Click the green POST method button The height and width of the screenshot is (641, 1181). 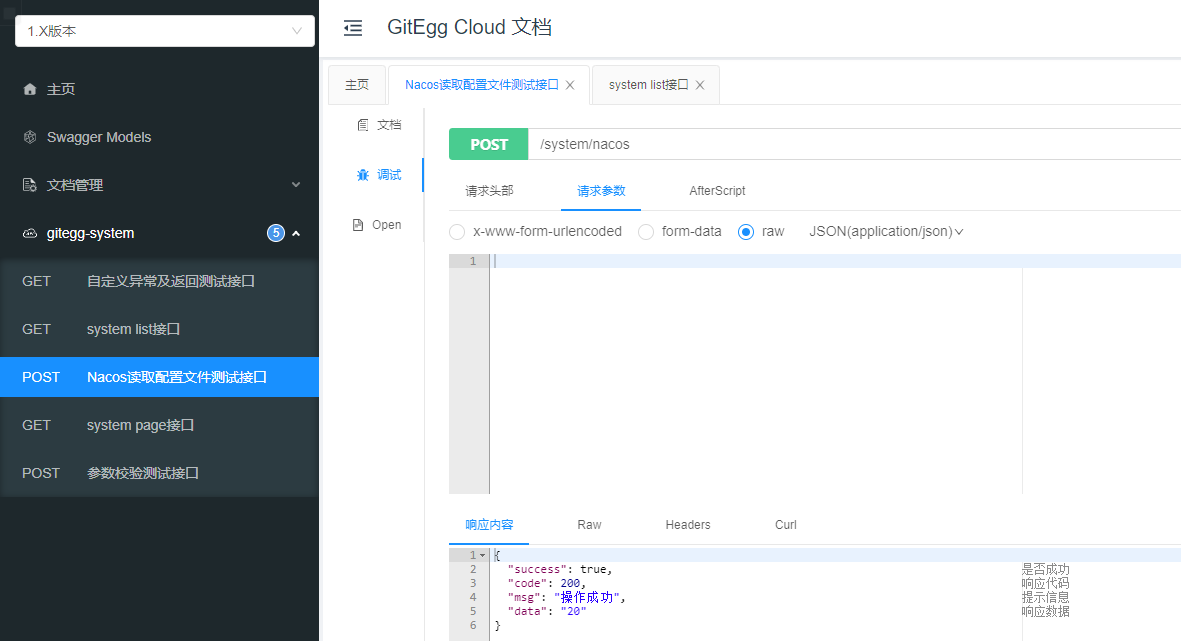tap(489, 144)
